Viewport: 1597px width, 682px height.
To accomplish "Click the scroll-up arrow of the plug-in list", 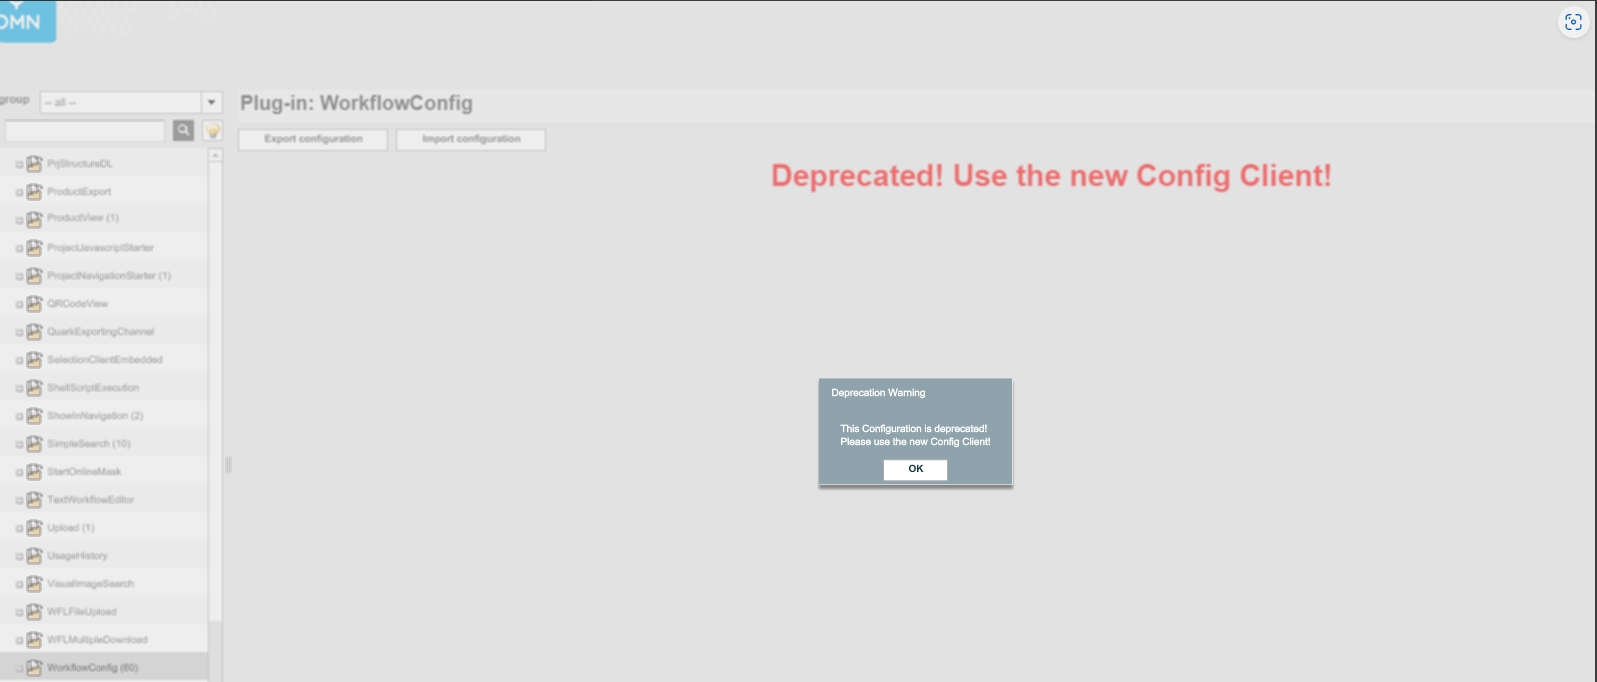I will click(x=215, y=155).
